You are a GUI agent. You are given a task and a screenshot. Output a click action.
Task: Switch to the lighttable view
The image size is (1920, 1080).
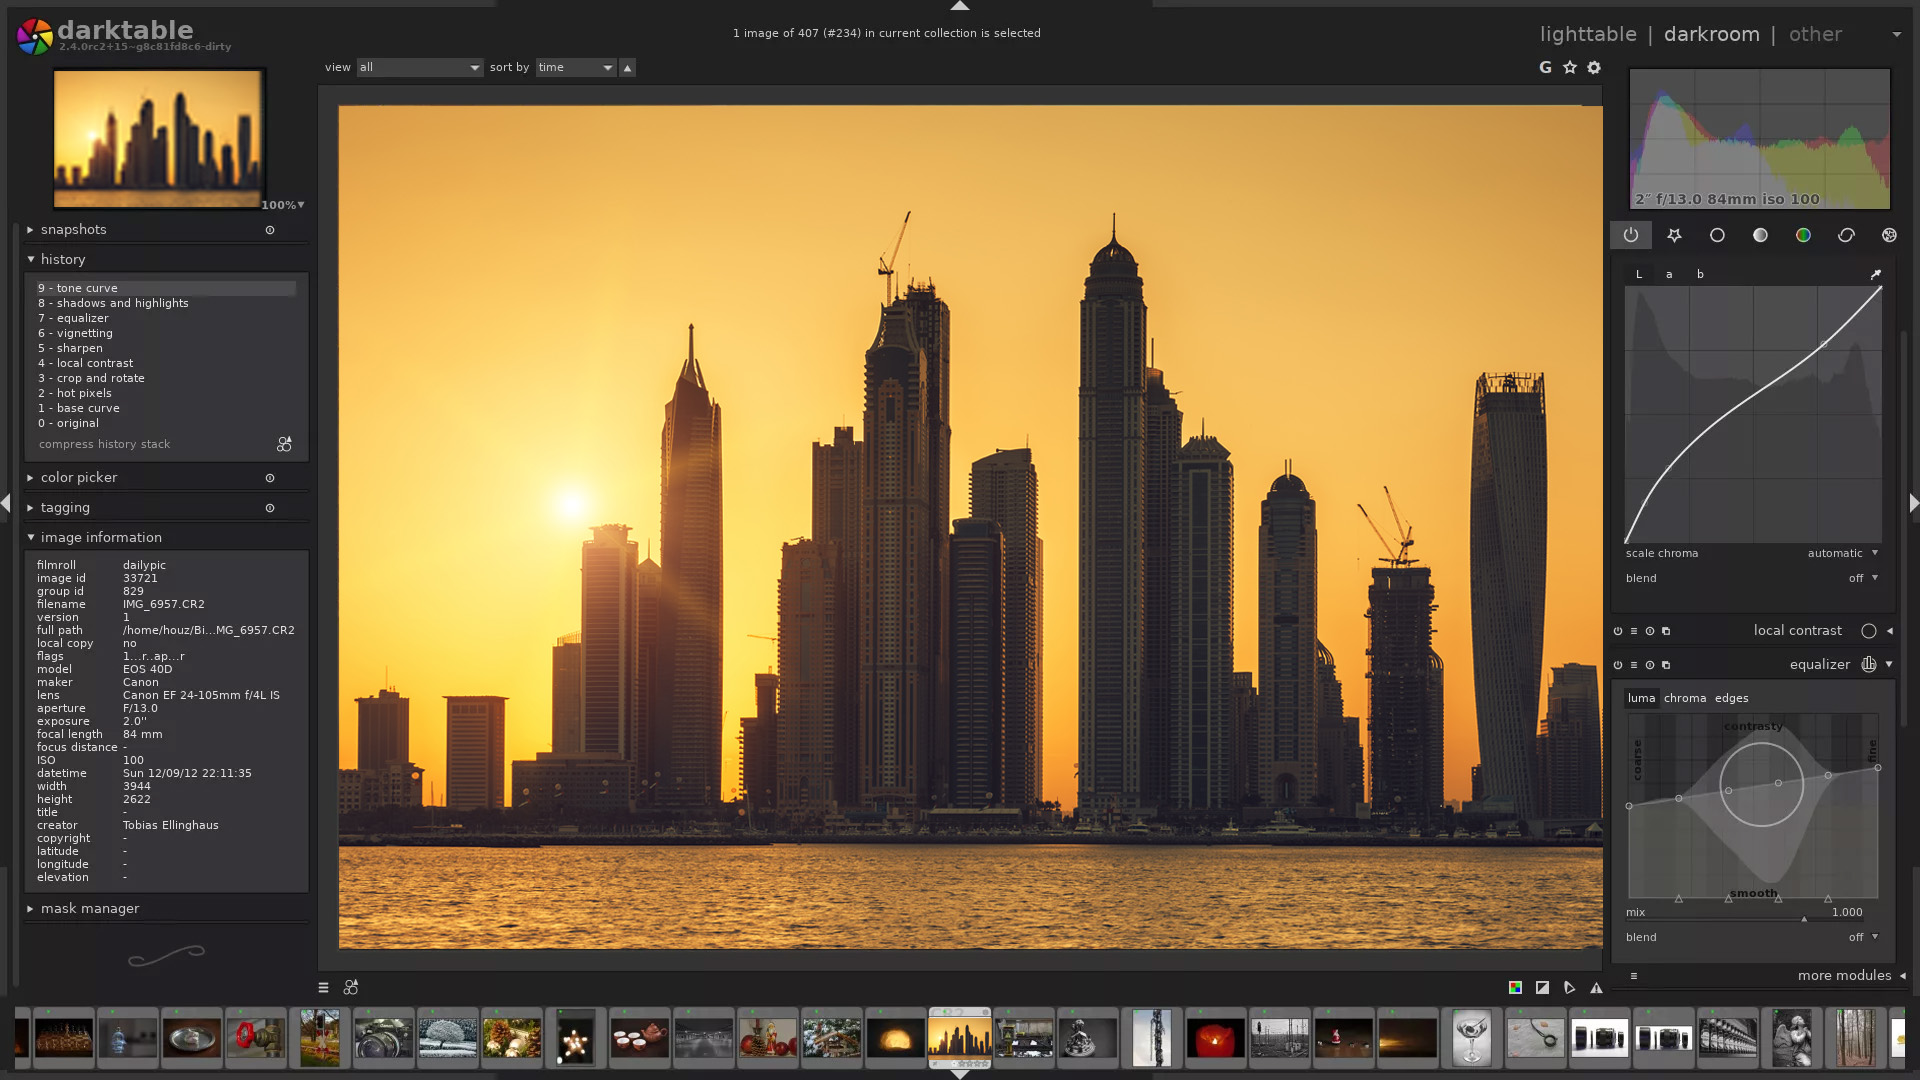pyautogui.click(x=1588, y=34)
